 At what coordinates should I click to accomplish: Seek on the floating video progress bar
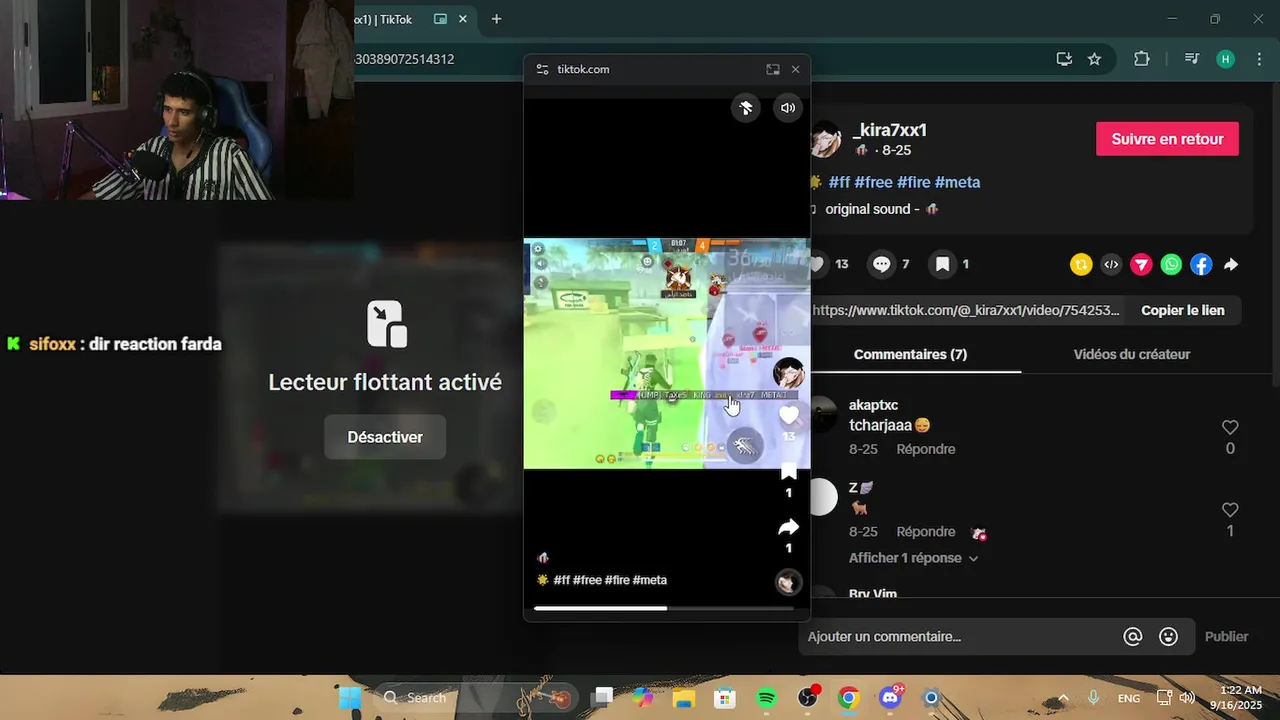(x=664, y=608)
